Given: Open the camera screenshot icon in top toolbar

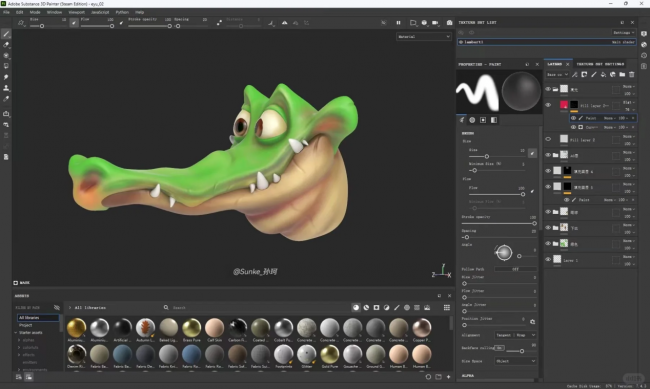Looking at the screenshot, I should click(449, 23).
